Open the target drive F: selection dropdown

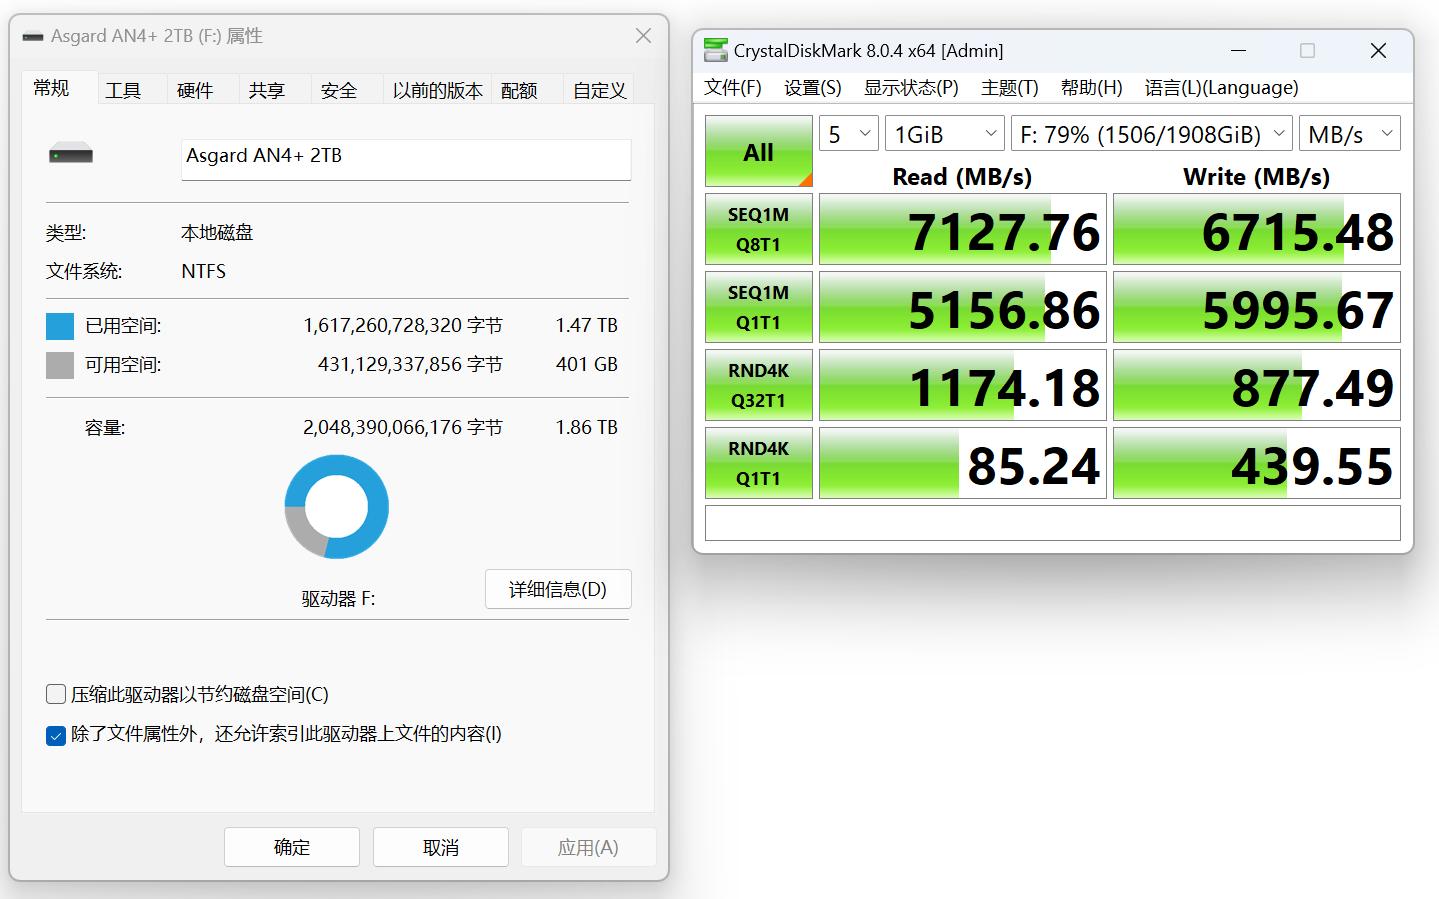point(1151,133)
